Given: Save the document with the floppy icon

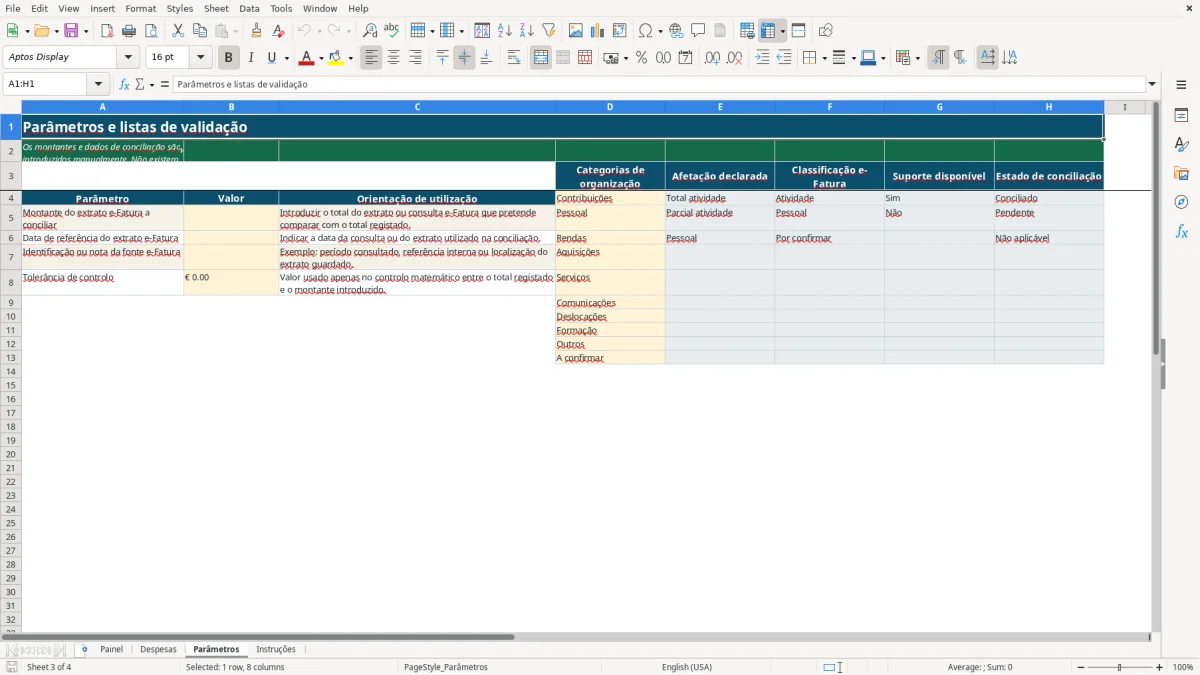Looking at the screenshot, I should click(71, 31).
